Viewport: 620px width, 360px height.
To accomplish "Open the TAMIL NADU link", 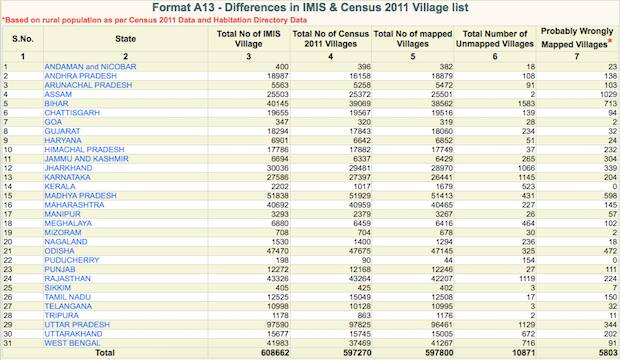I will pos(68,297).
